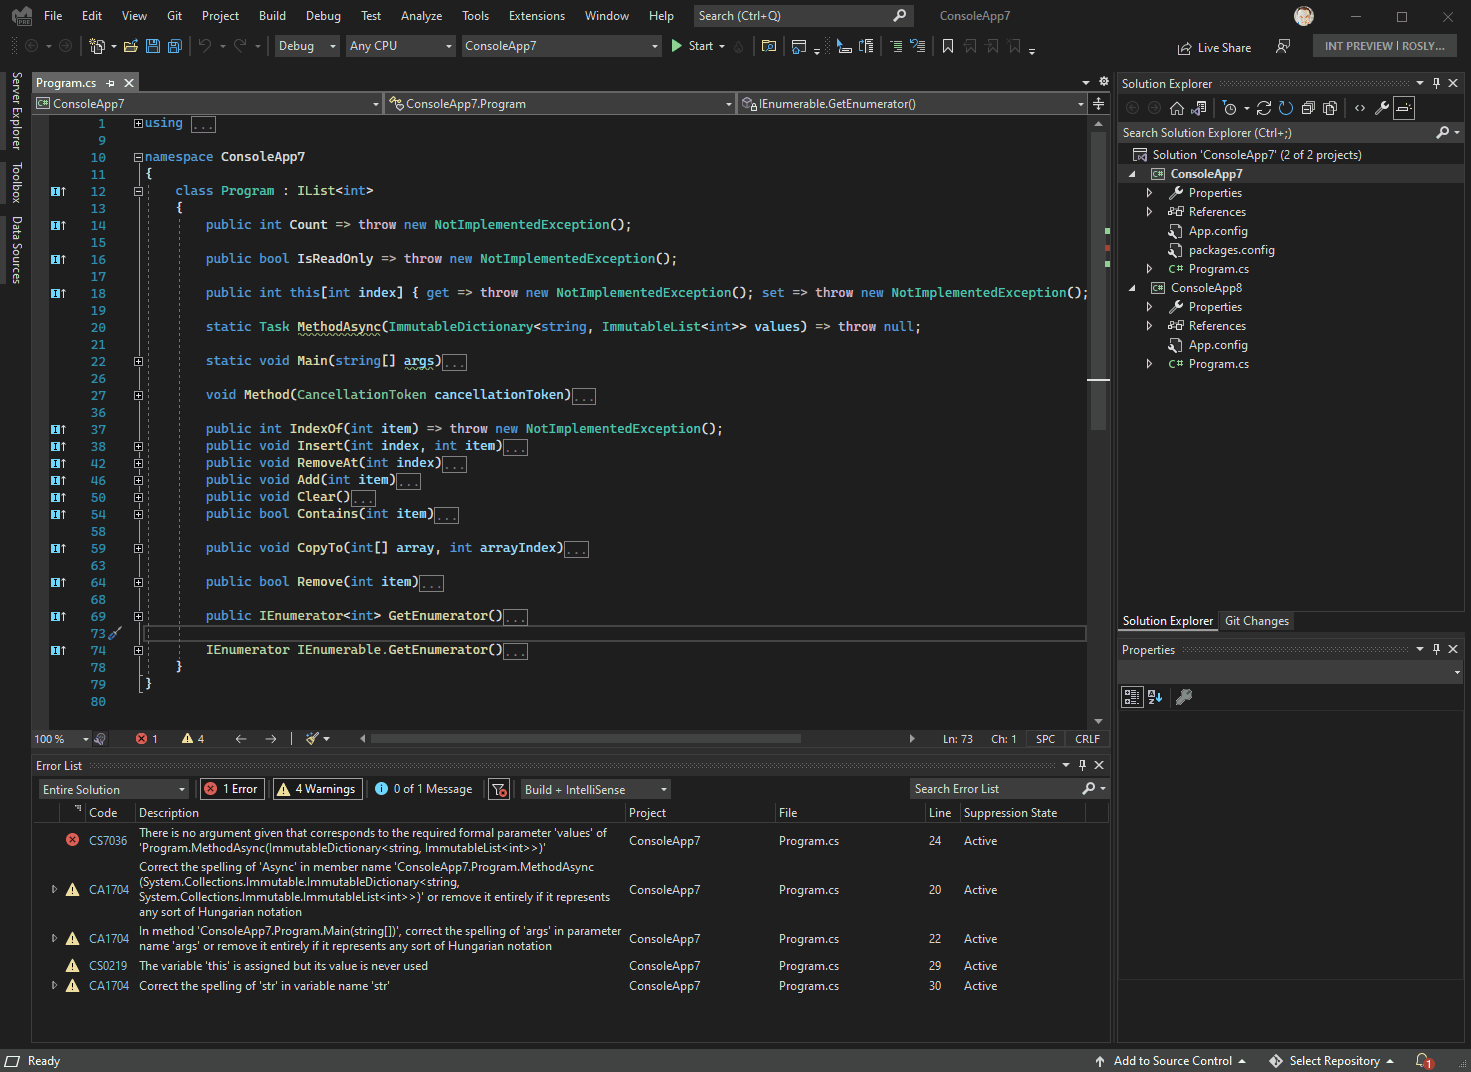
Task: Toggle the 1 Error filter button
Action: [x=231, y=789]
